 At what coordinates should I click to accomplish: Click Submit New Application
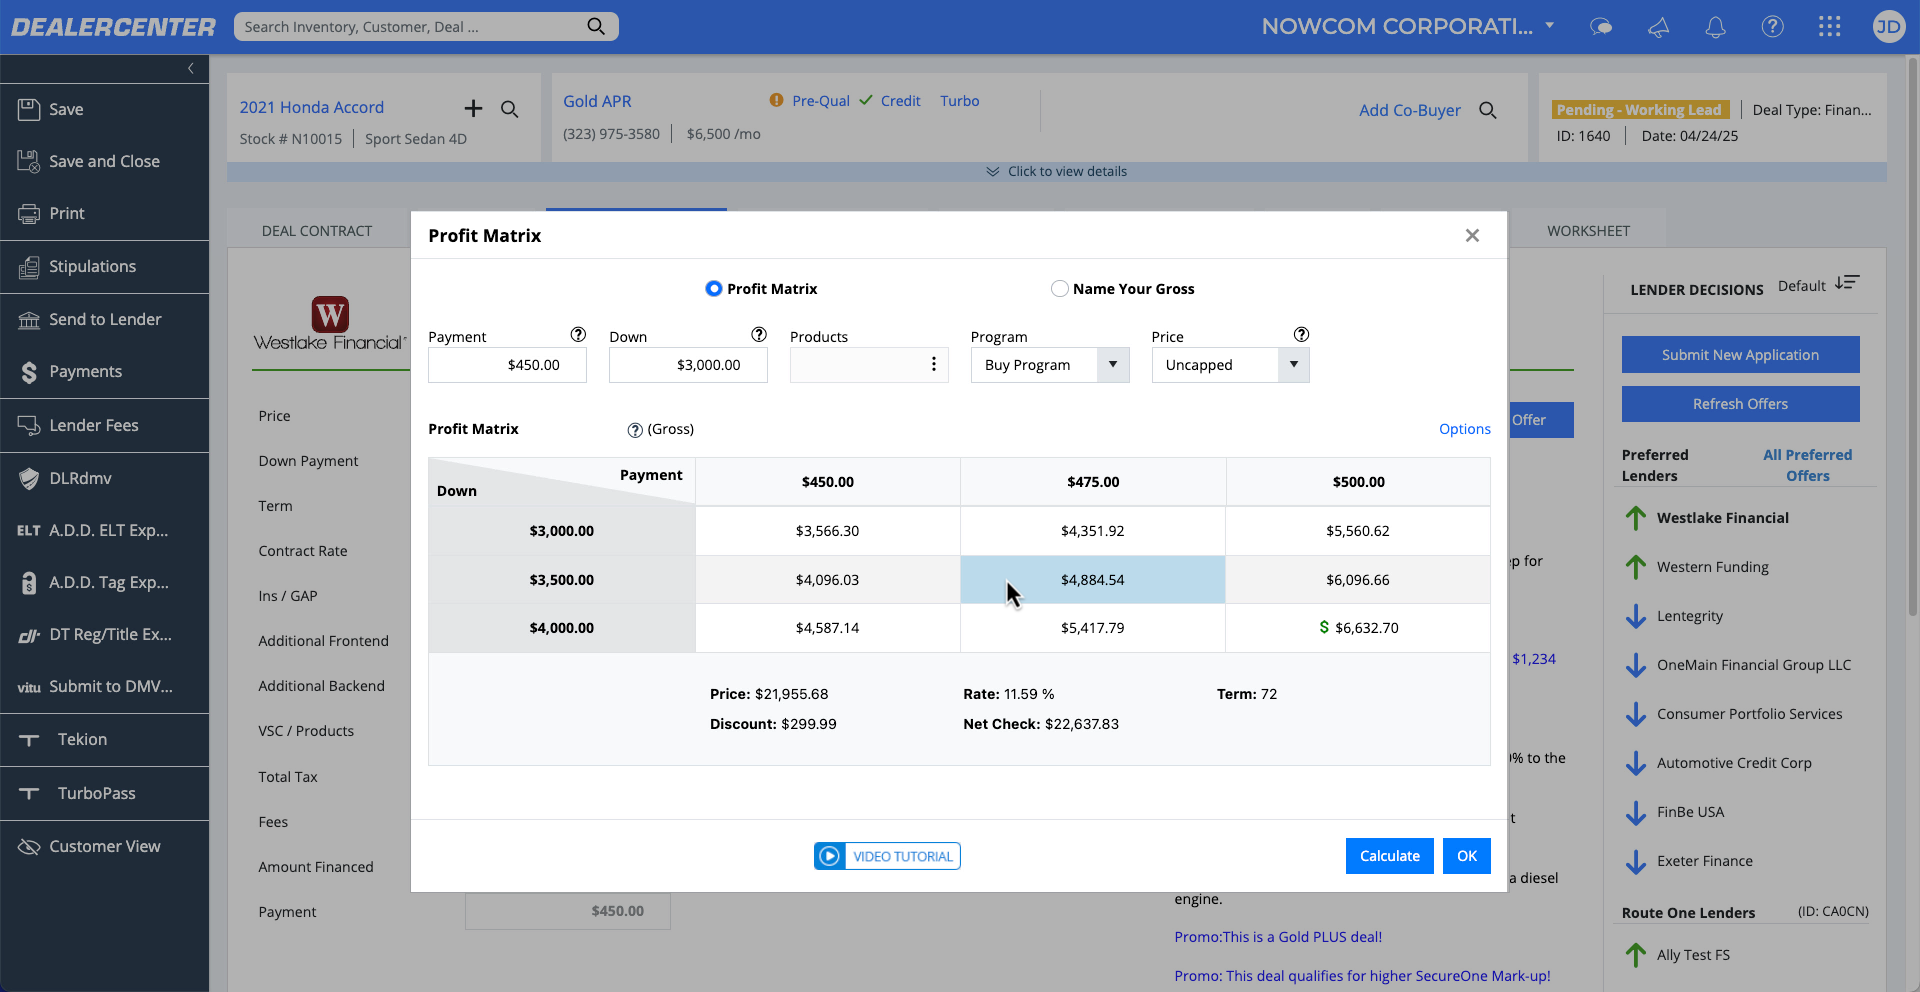click(x=1740, y=355)
